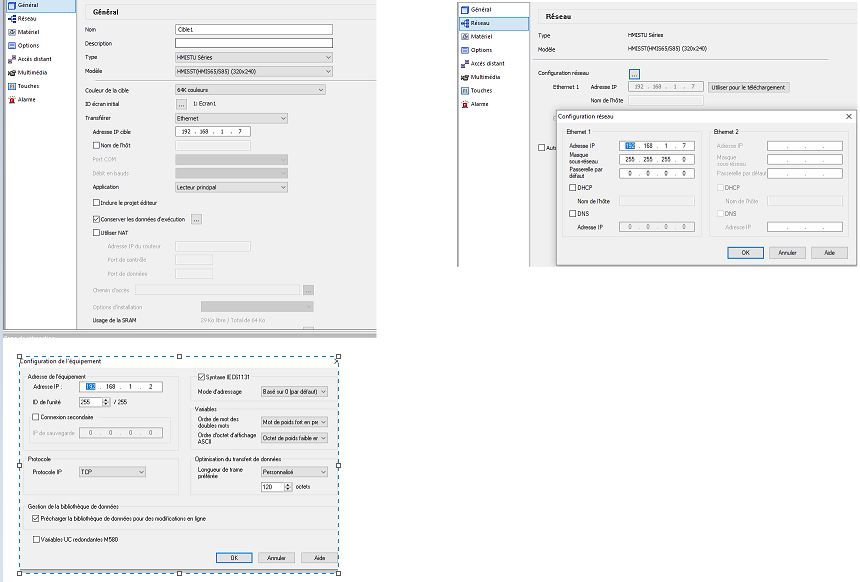Expand the Couleur de la cible dropdown
Viewport: 860px width, 582px height.
coord(250,90)
